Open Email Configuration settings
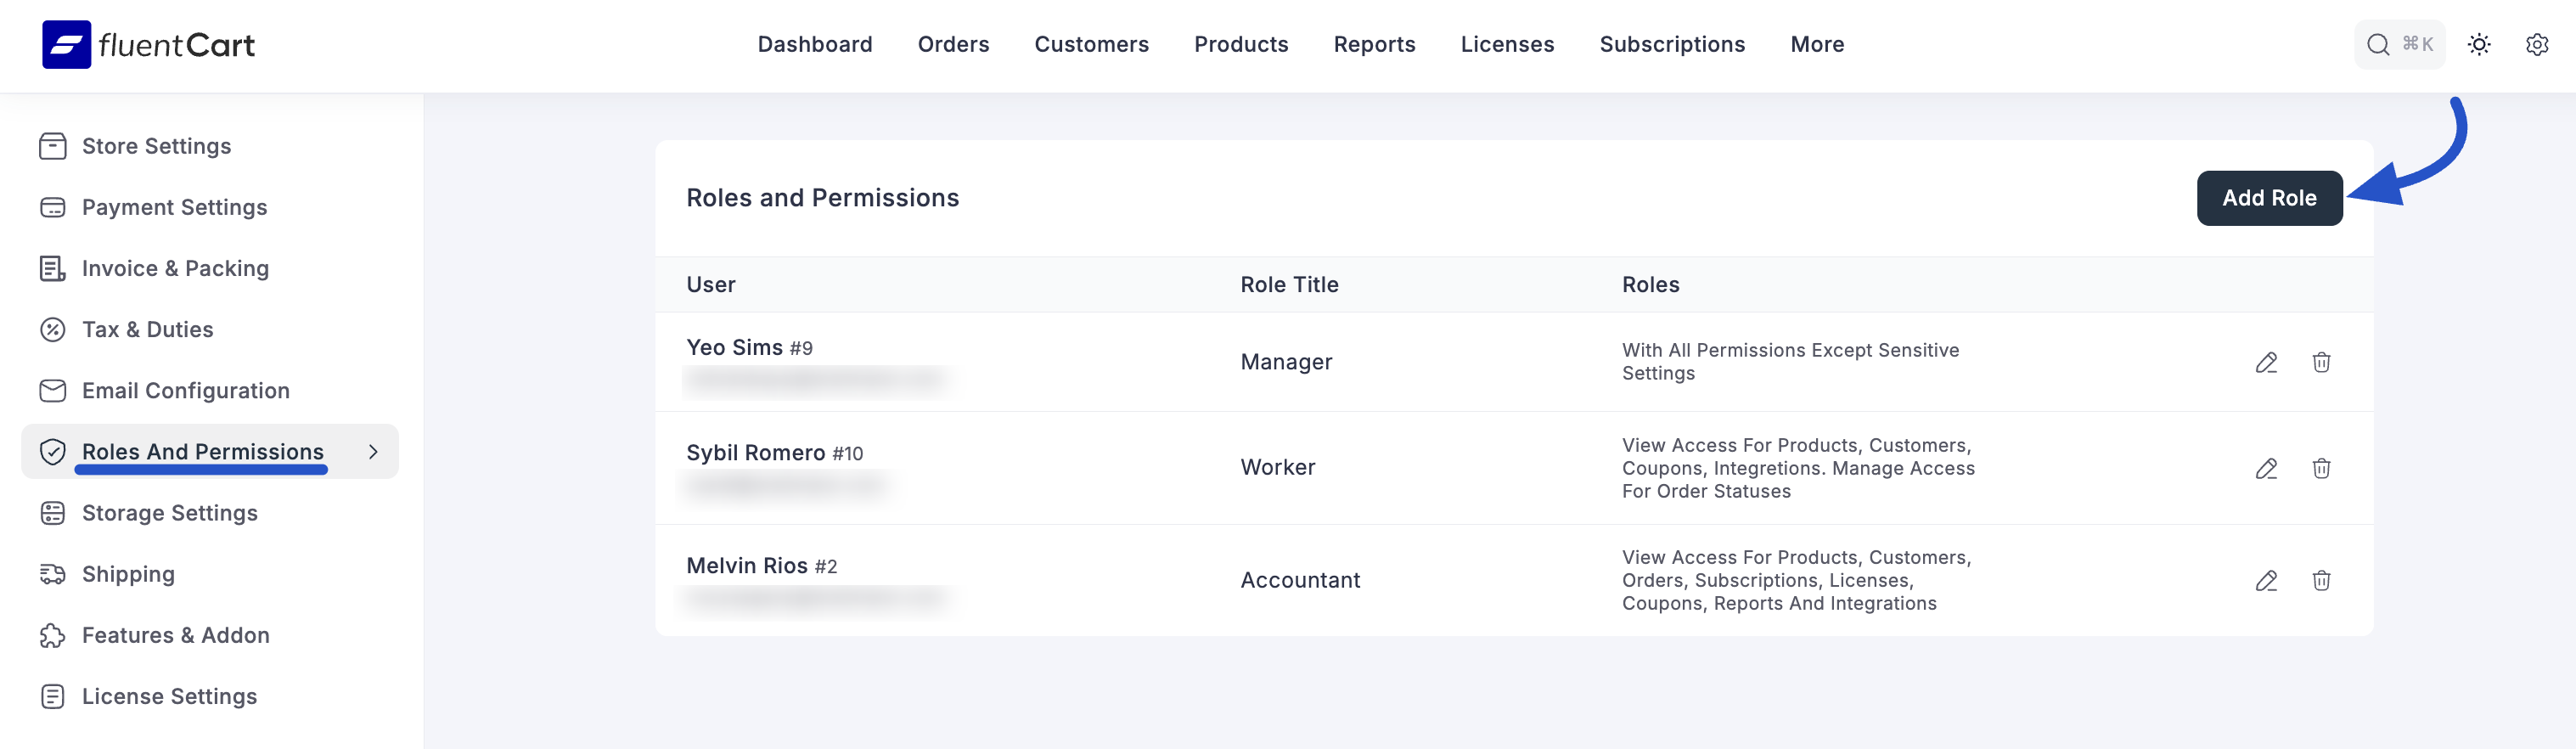Screen dimensions: 2576x749 (x=185, y=390)
